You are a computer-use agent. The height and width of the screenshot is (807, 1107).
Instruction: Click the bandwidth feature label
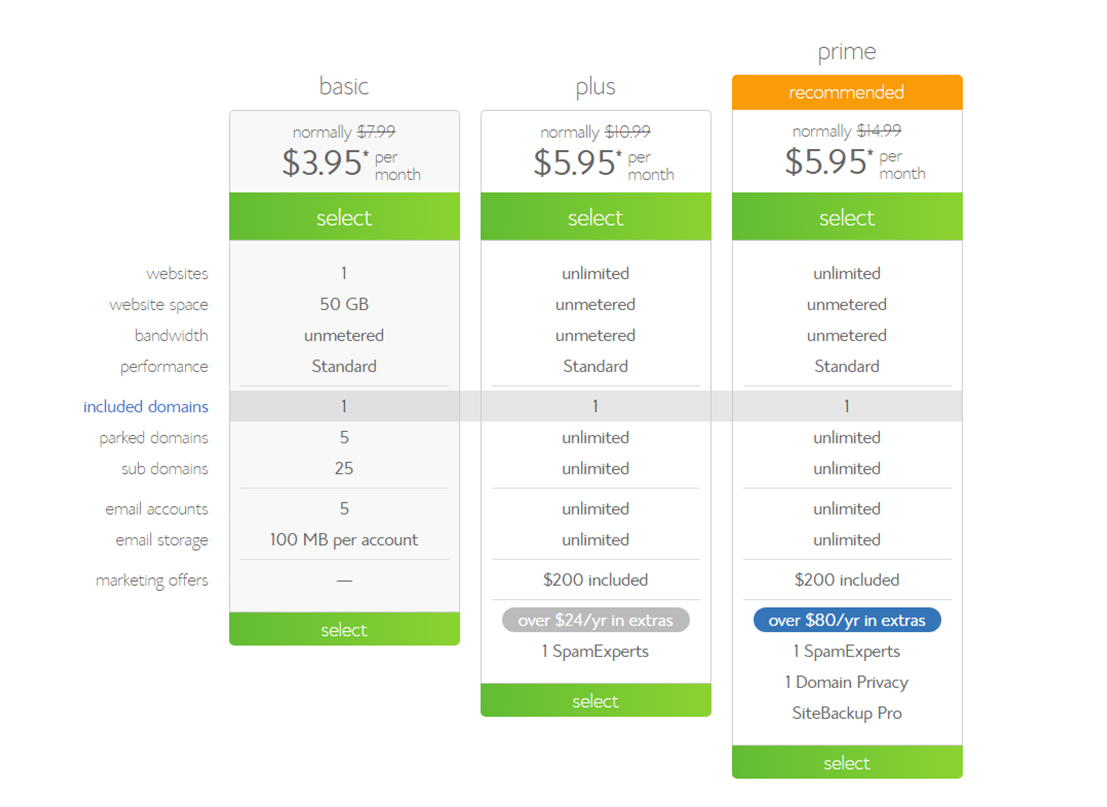tap(172, 335)
